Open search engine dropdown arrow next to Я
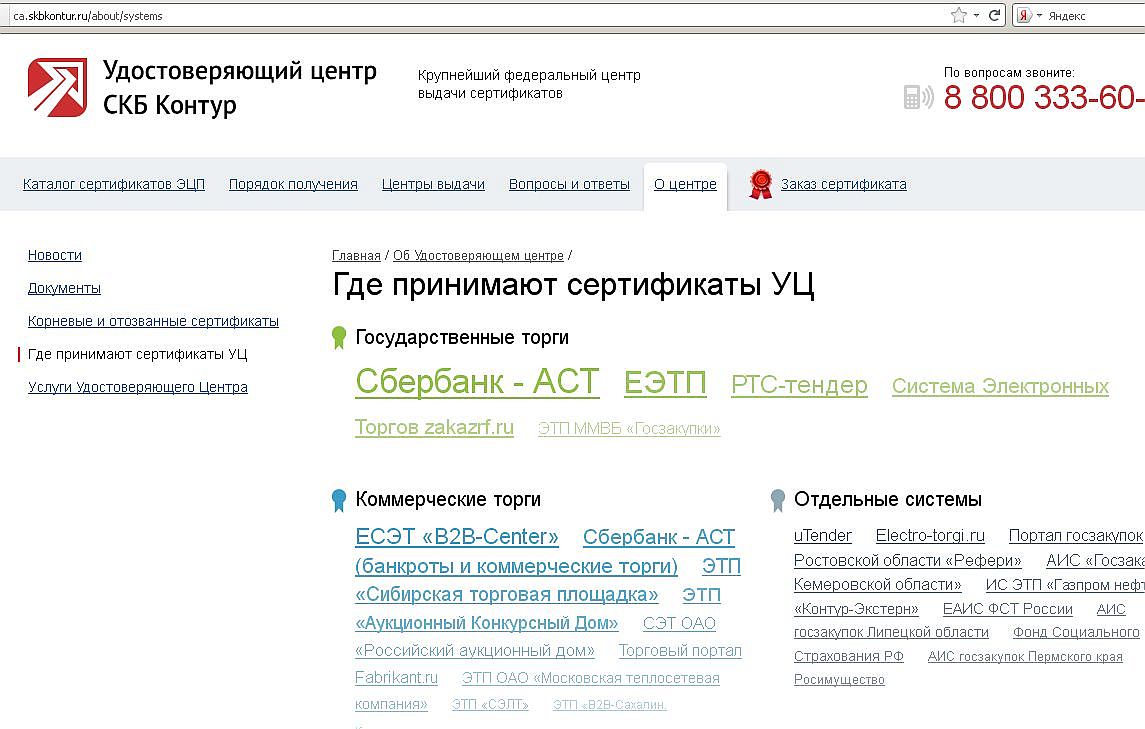The image size is (1145, 729). click(1039, 15)
